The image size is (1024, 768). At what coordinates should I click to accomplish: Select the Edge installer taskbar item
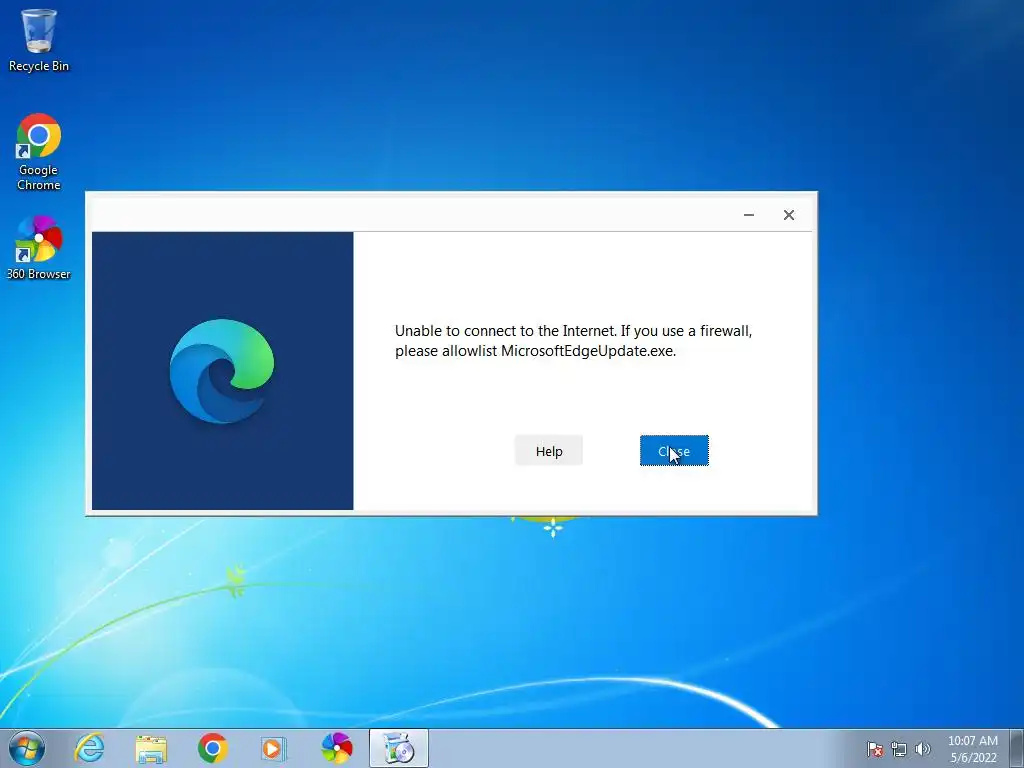(x=398, y=748)
